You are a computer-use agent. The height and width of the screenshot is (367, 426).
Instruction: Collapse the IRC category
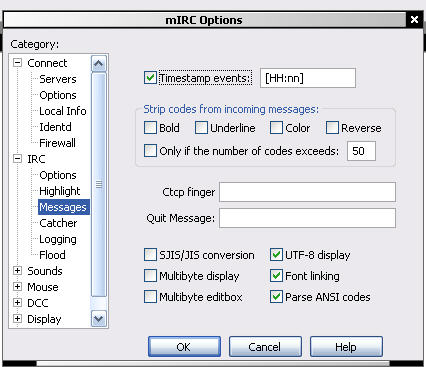coord(17,159)
